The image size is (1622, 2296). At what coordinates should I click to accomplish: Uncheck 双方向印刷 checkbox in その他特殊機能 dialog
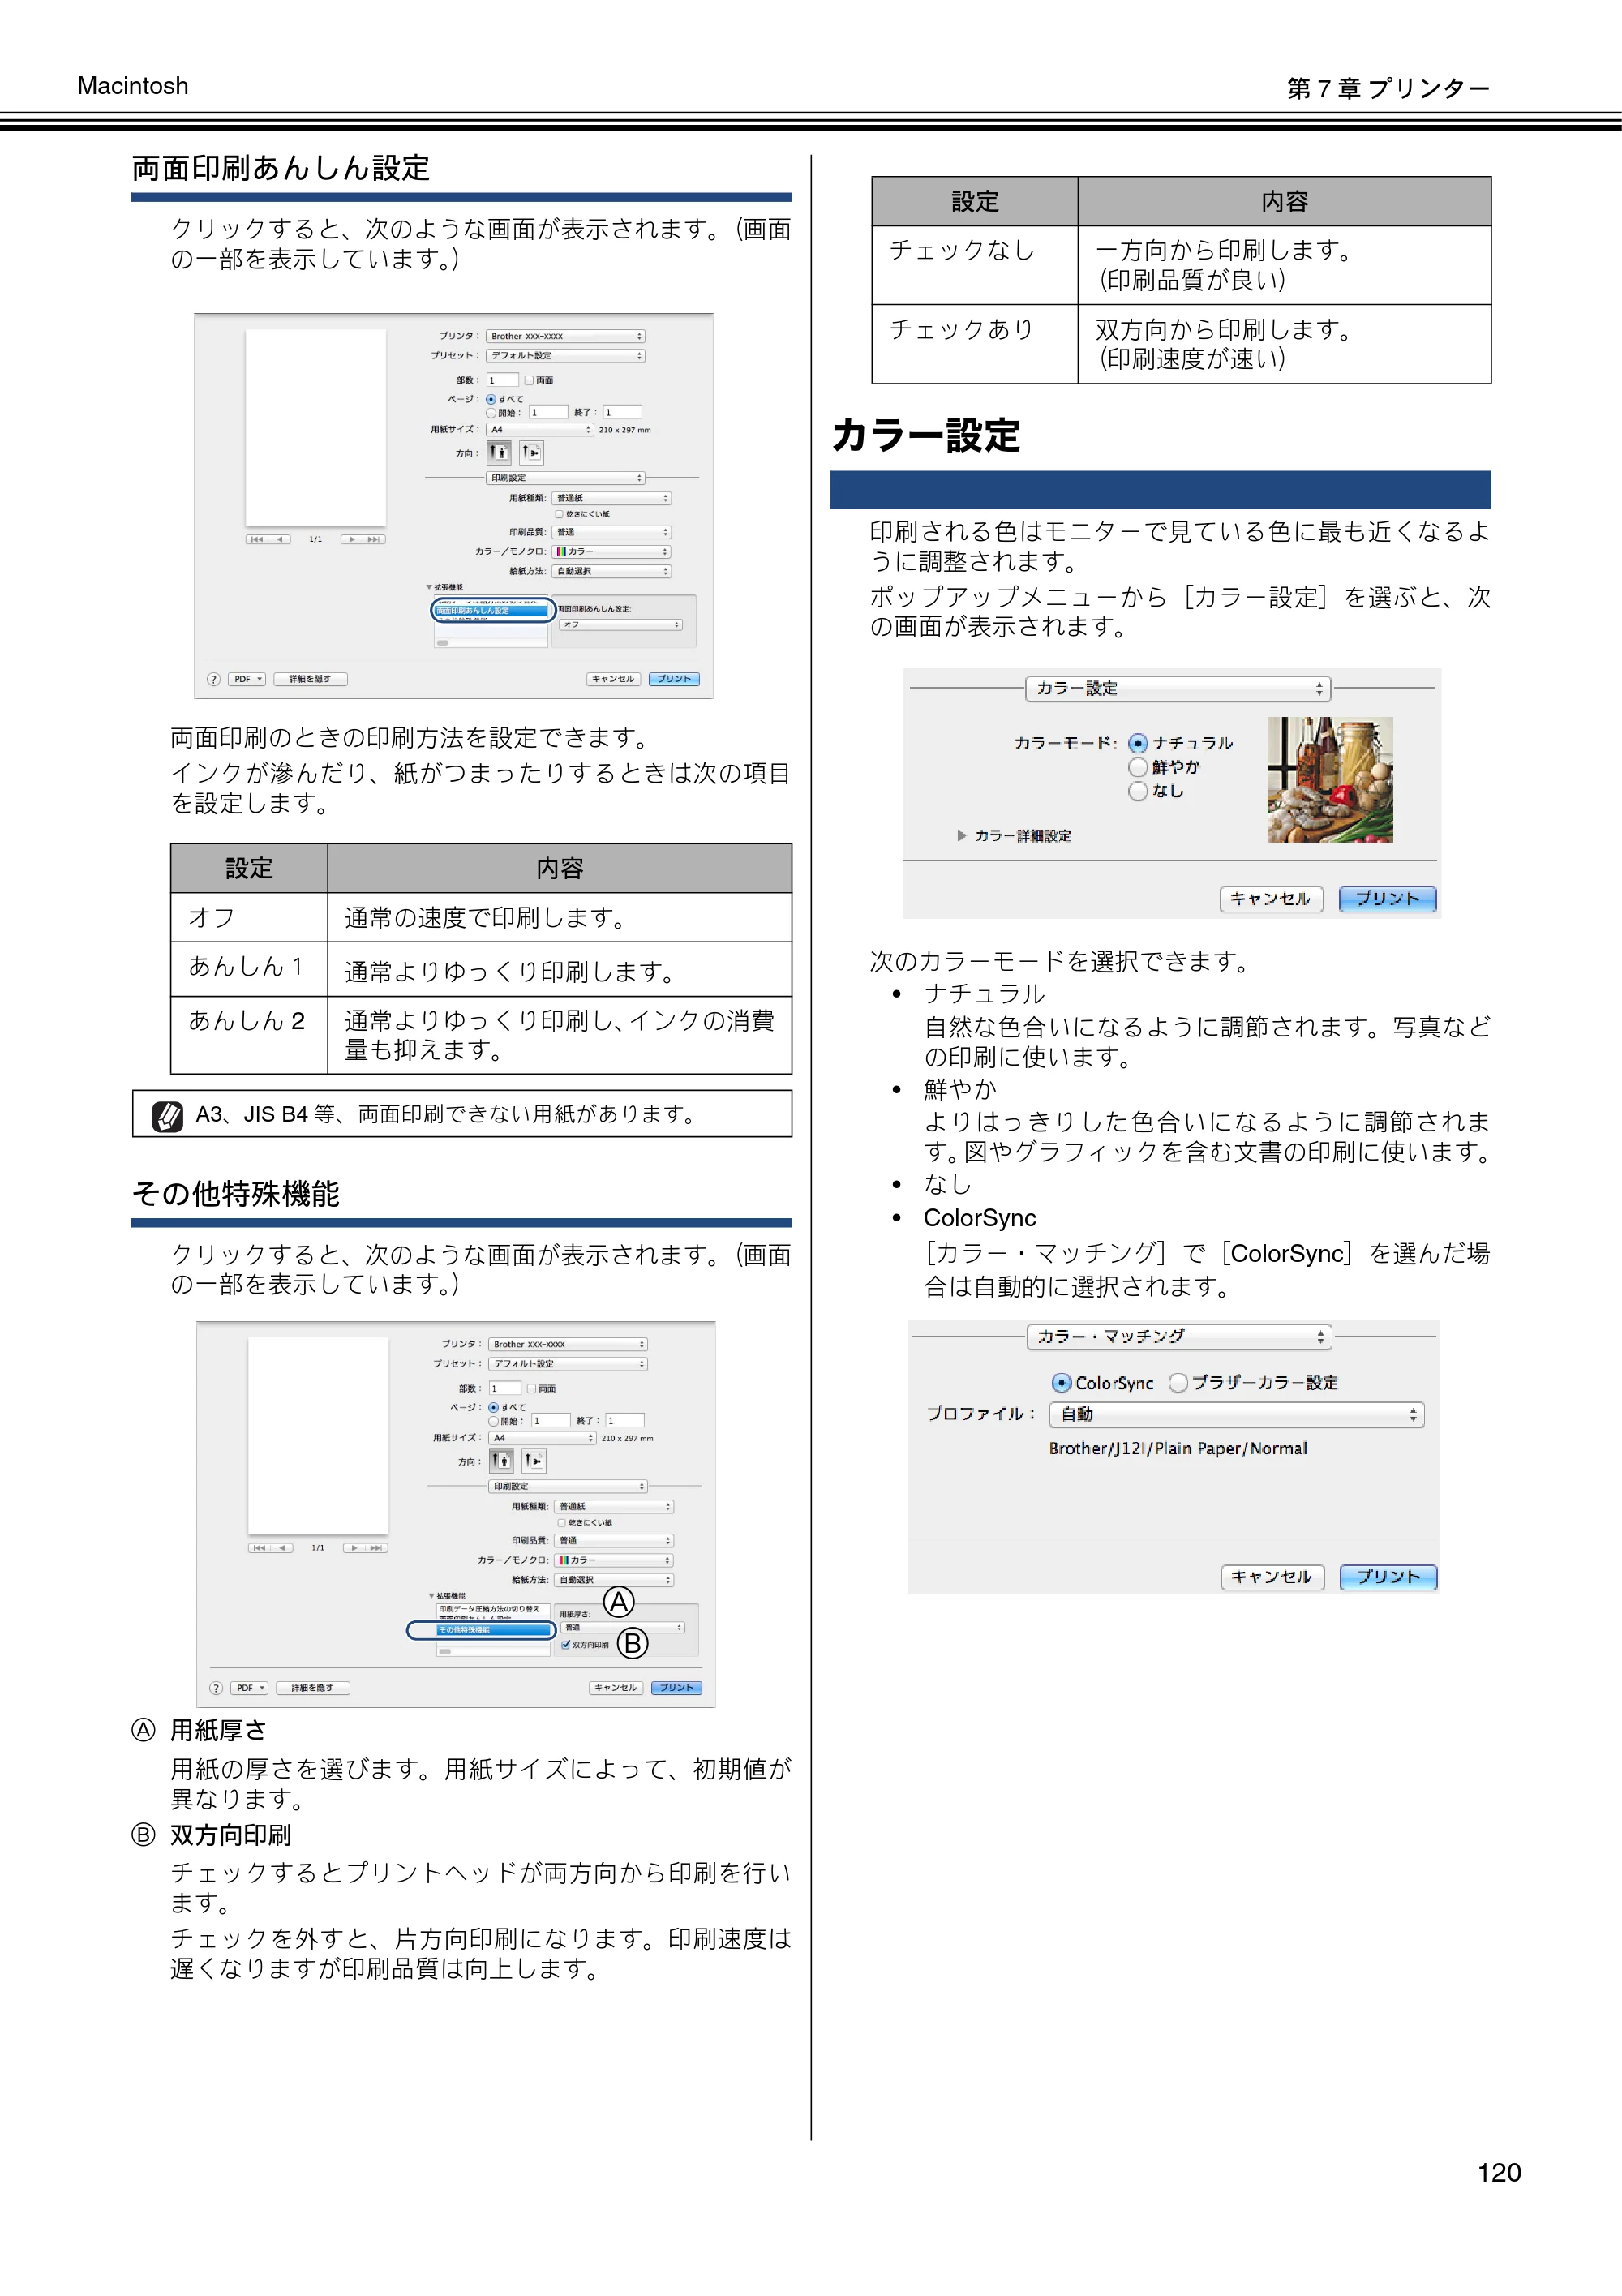566,1644
